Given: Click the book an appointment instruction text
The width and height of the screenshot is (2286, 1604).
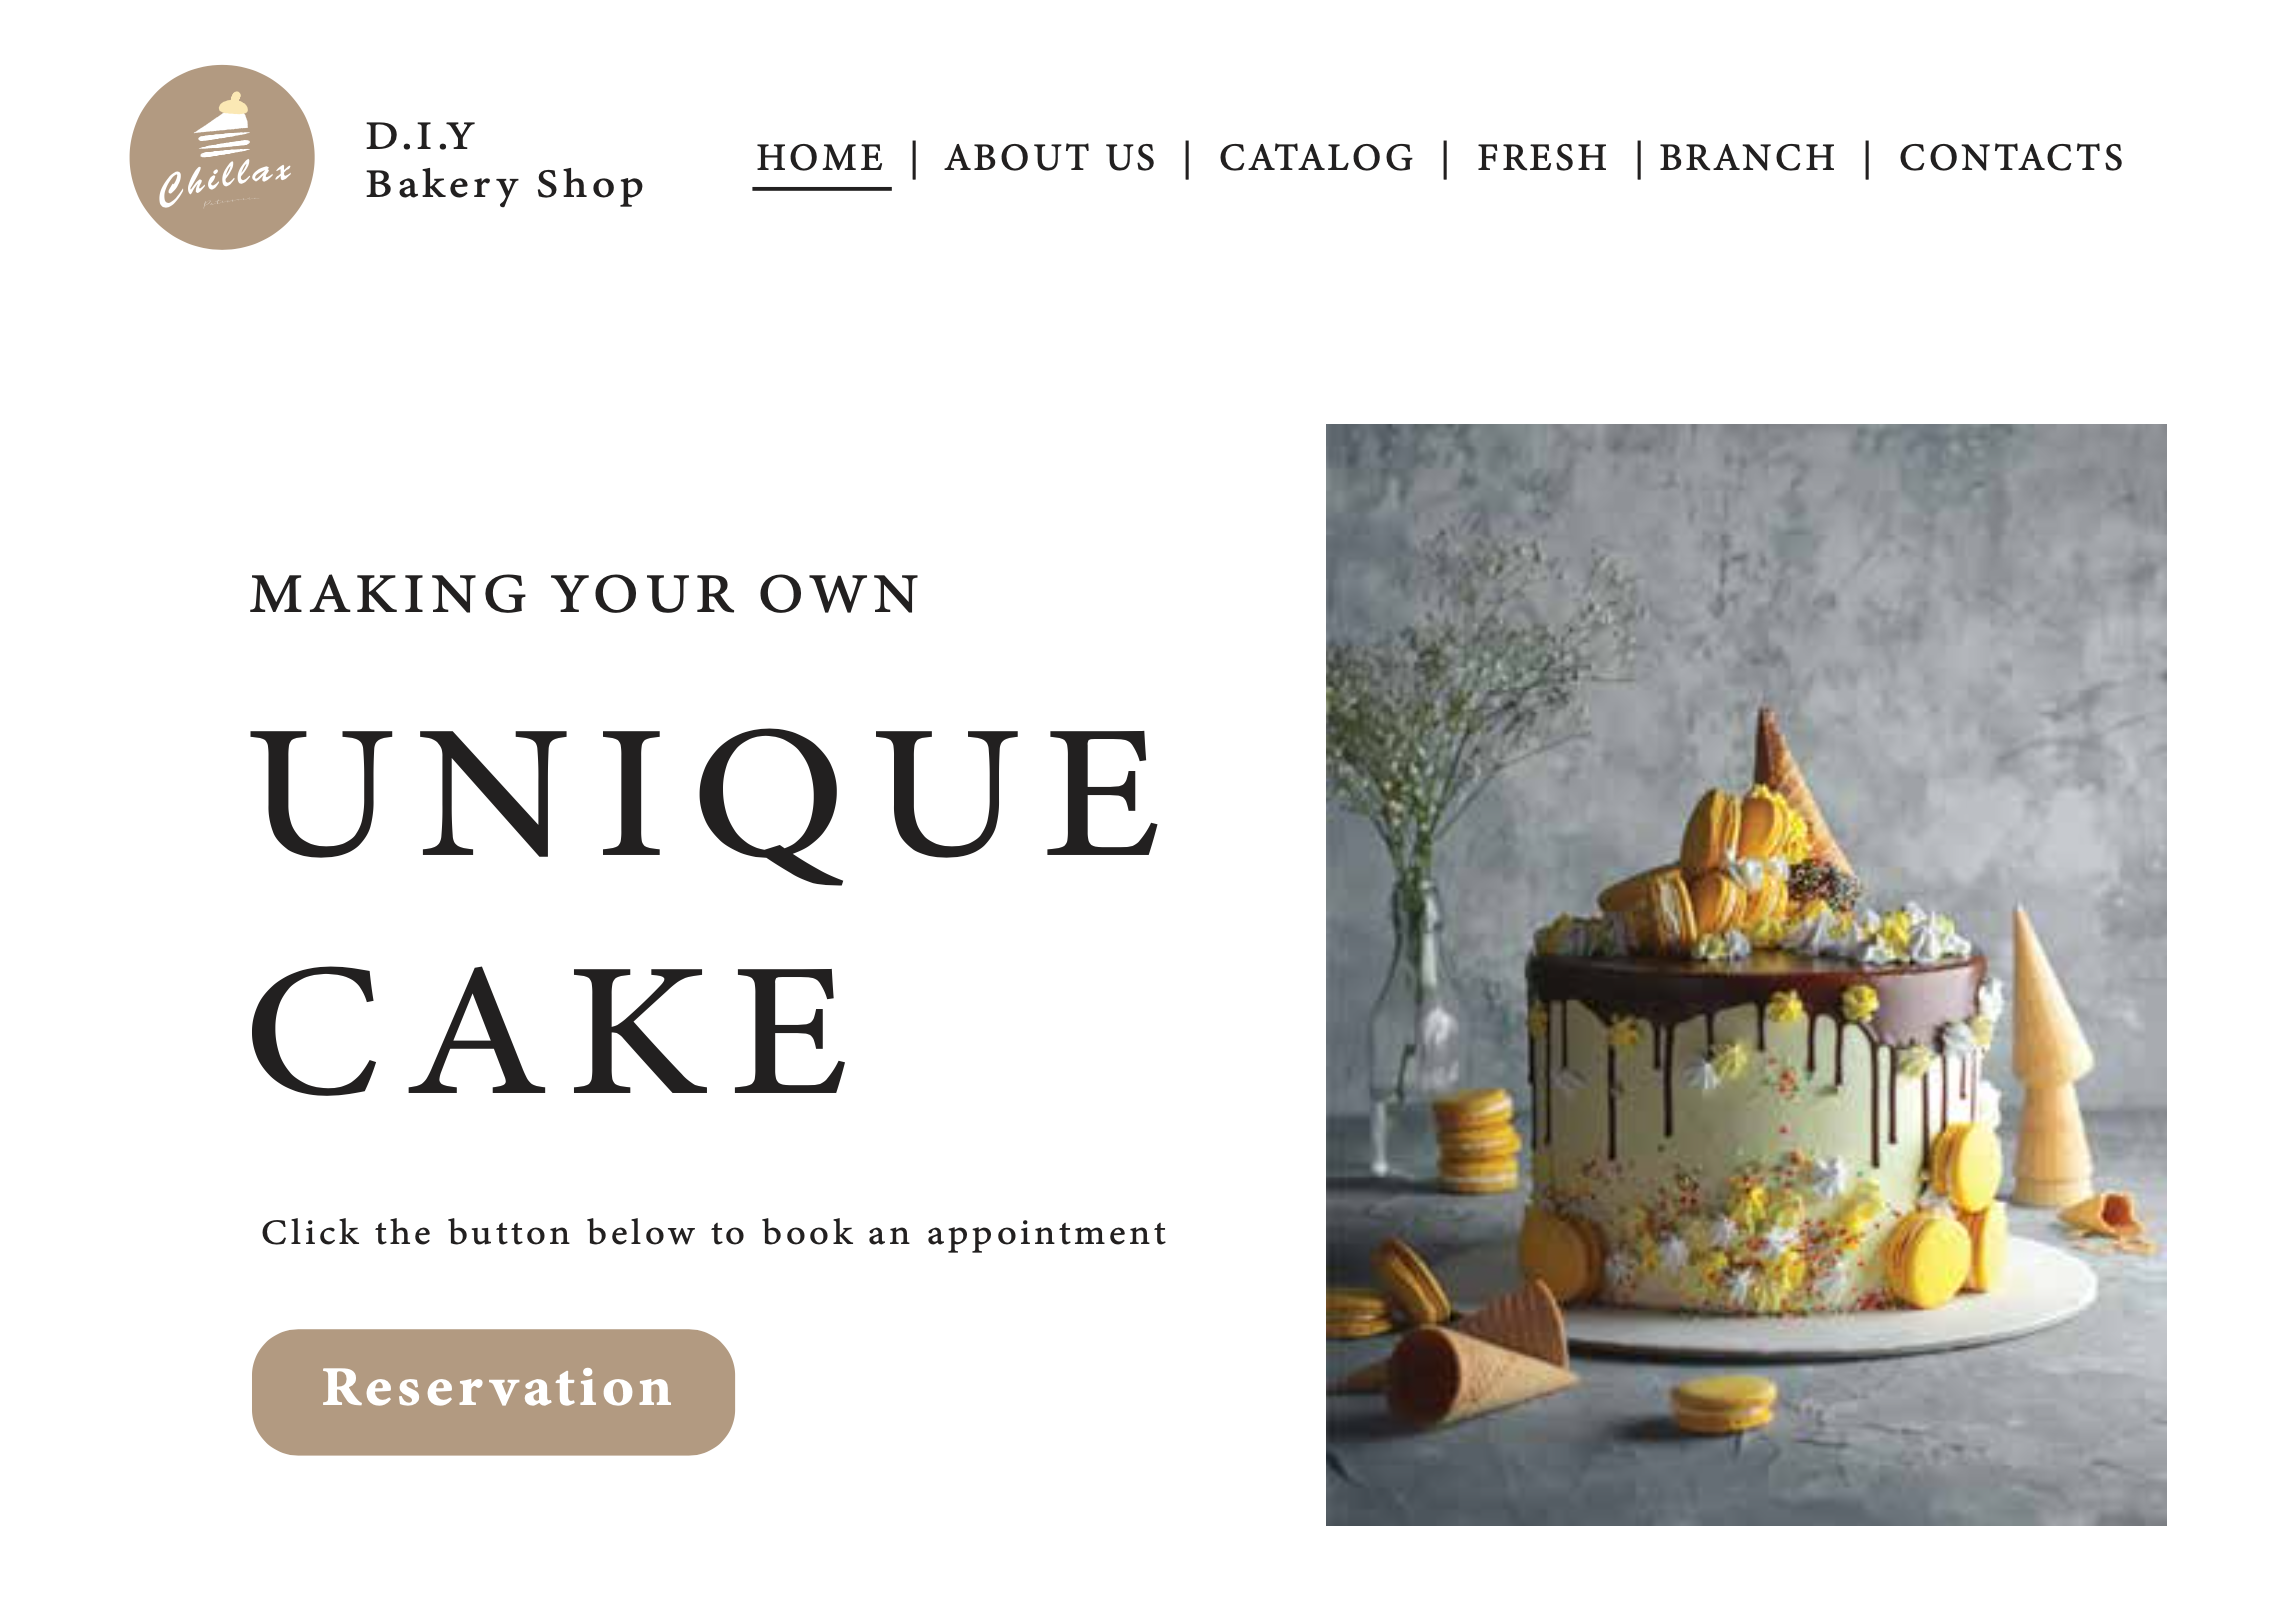Looking at the screenshot, I should pyautogui.click(x=714, y=1233).
